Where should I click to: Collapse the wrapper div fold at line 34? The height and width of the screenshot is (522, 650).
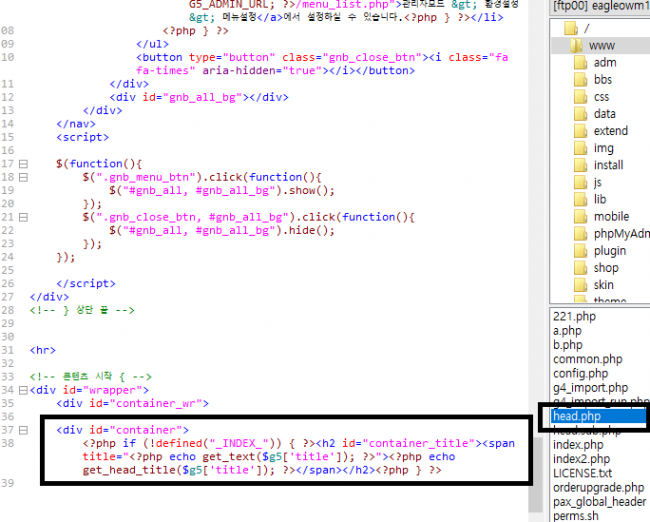coord(24,390)
